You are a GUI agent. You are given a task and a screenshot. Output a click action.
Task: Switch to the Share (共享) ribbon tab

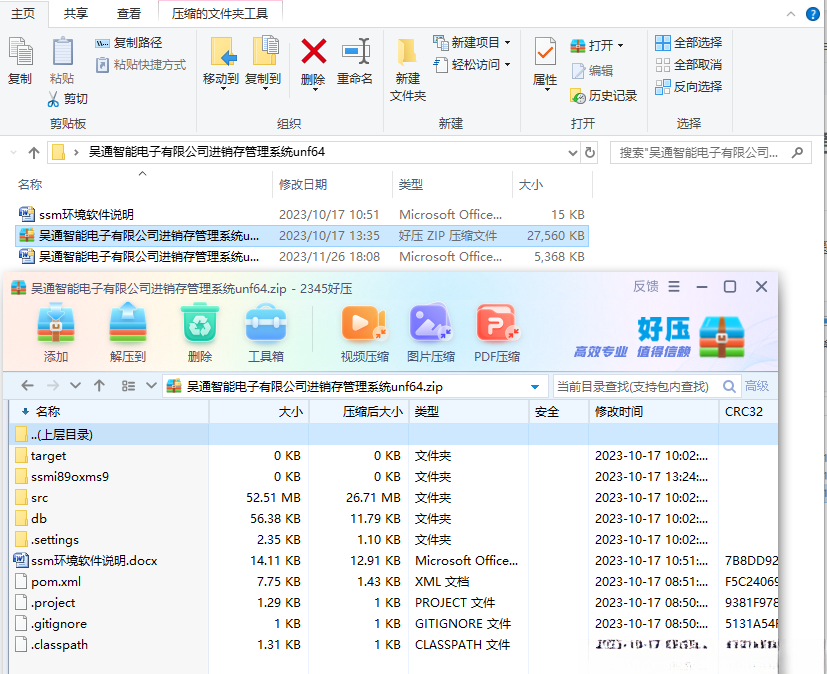point(76,13)
